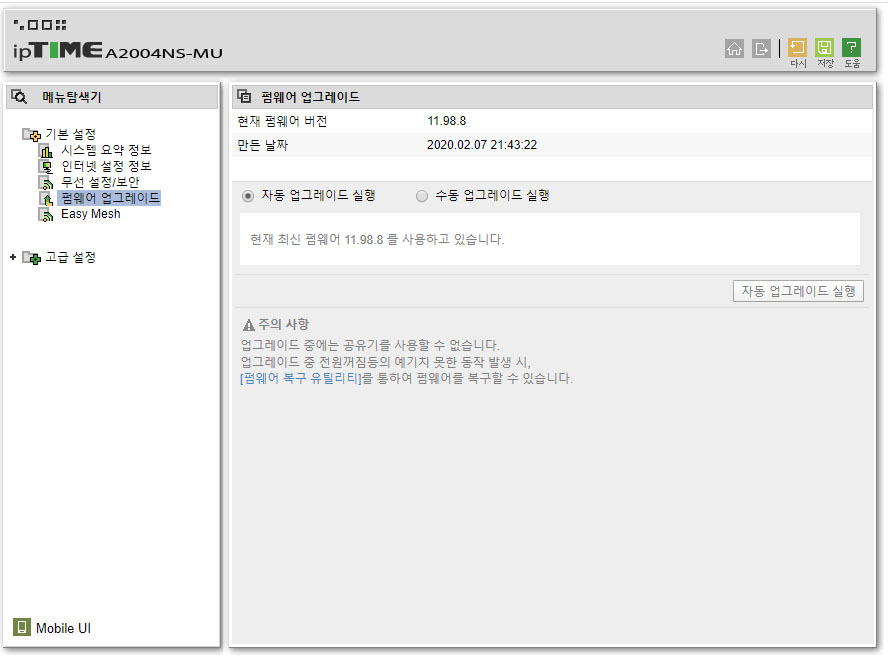Click the 무선 설정/보안 wireless icon
This screenshot has height=658, width=888.
coord(46,182)
